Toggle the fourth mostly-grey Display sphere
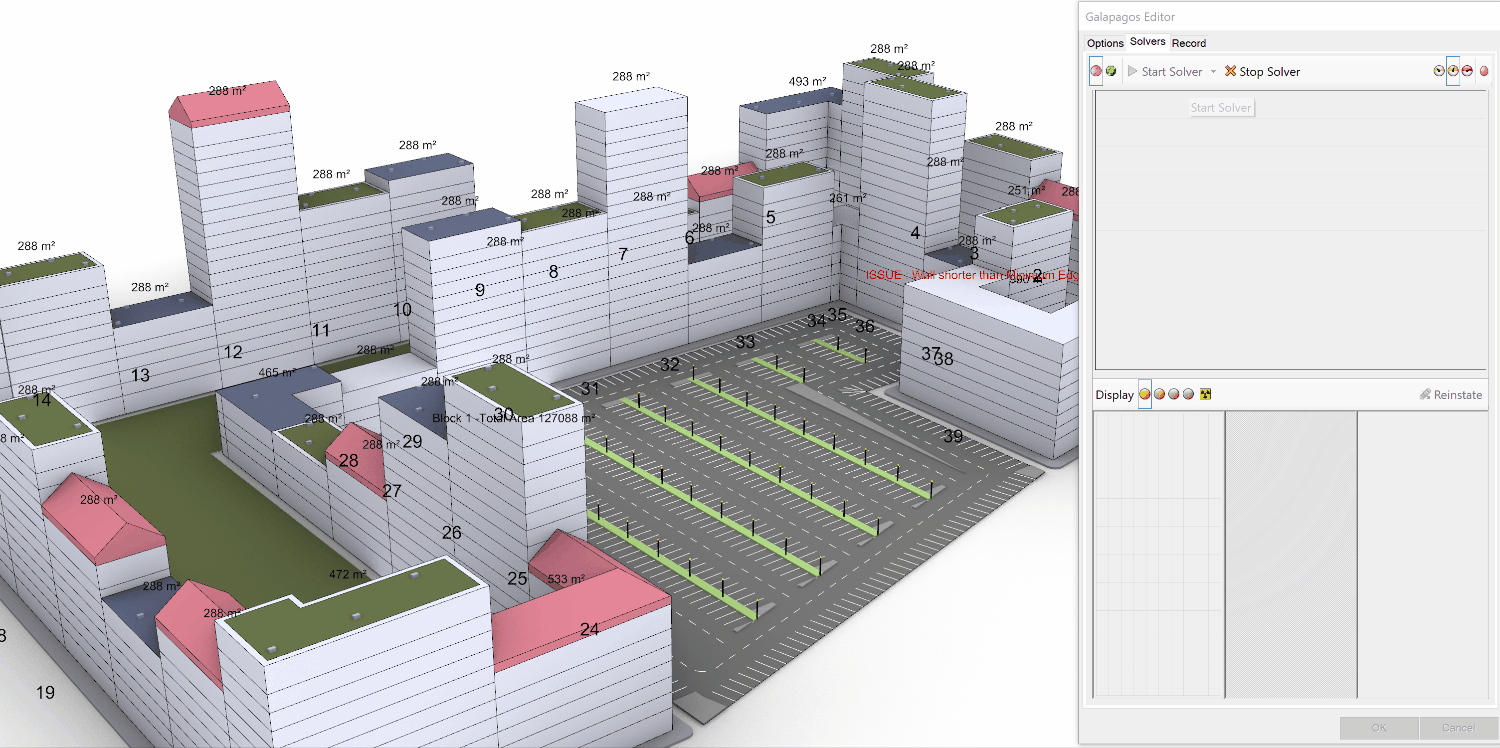This screenshot has width=1500, height=748. coord(1188,394)
